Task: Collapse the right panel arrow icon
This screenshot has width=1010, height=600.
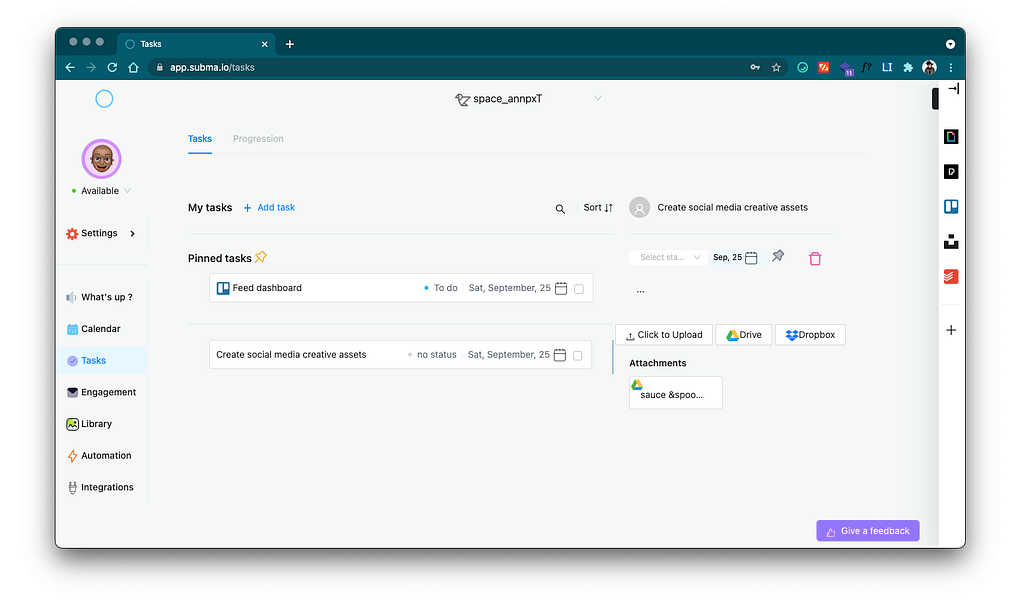Action: [953, 89]
